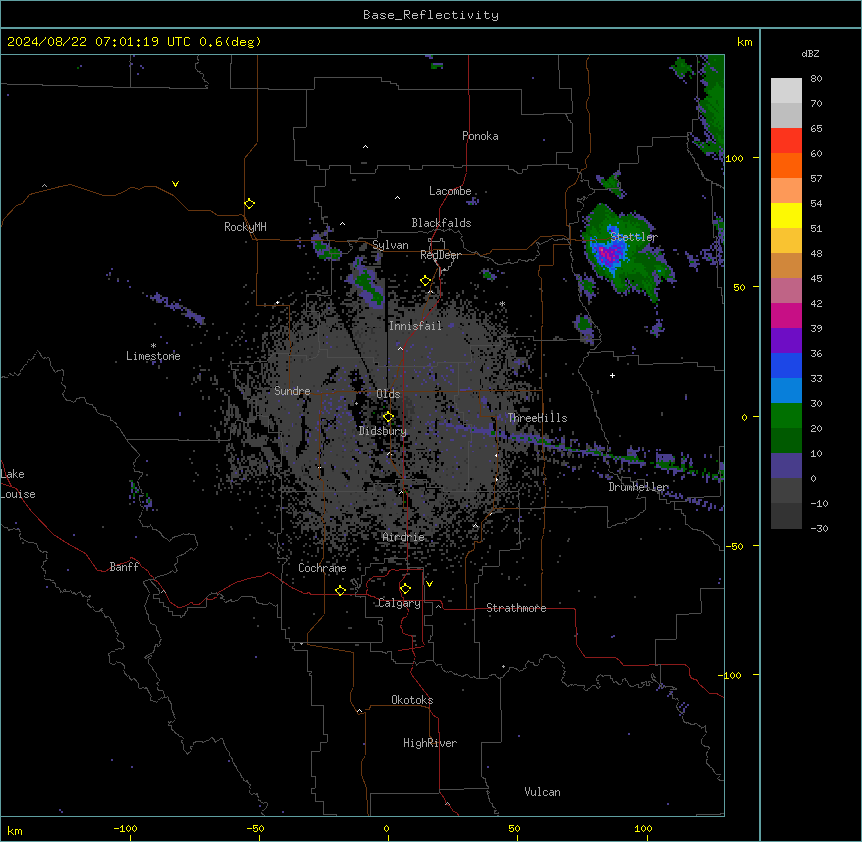Viewport: 862px width, 842px height.
Task: Click the yellow V marker northeast of Calgary
Action: tap(429, 584)
